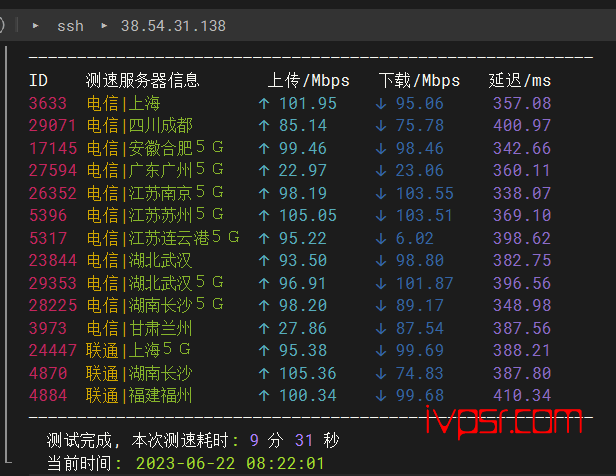
Task: Click the ssh breadcrumb segment
Action: coord(70,26)
